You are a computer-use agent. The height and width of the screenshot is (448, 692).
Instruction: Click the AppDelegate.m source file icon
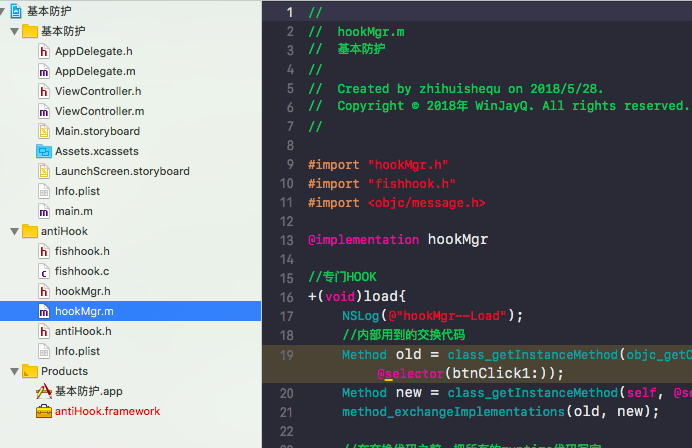click(x=44, y=72)
